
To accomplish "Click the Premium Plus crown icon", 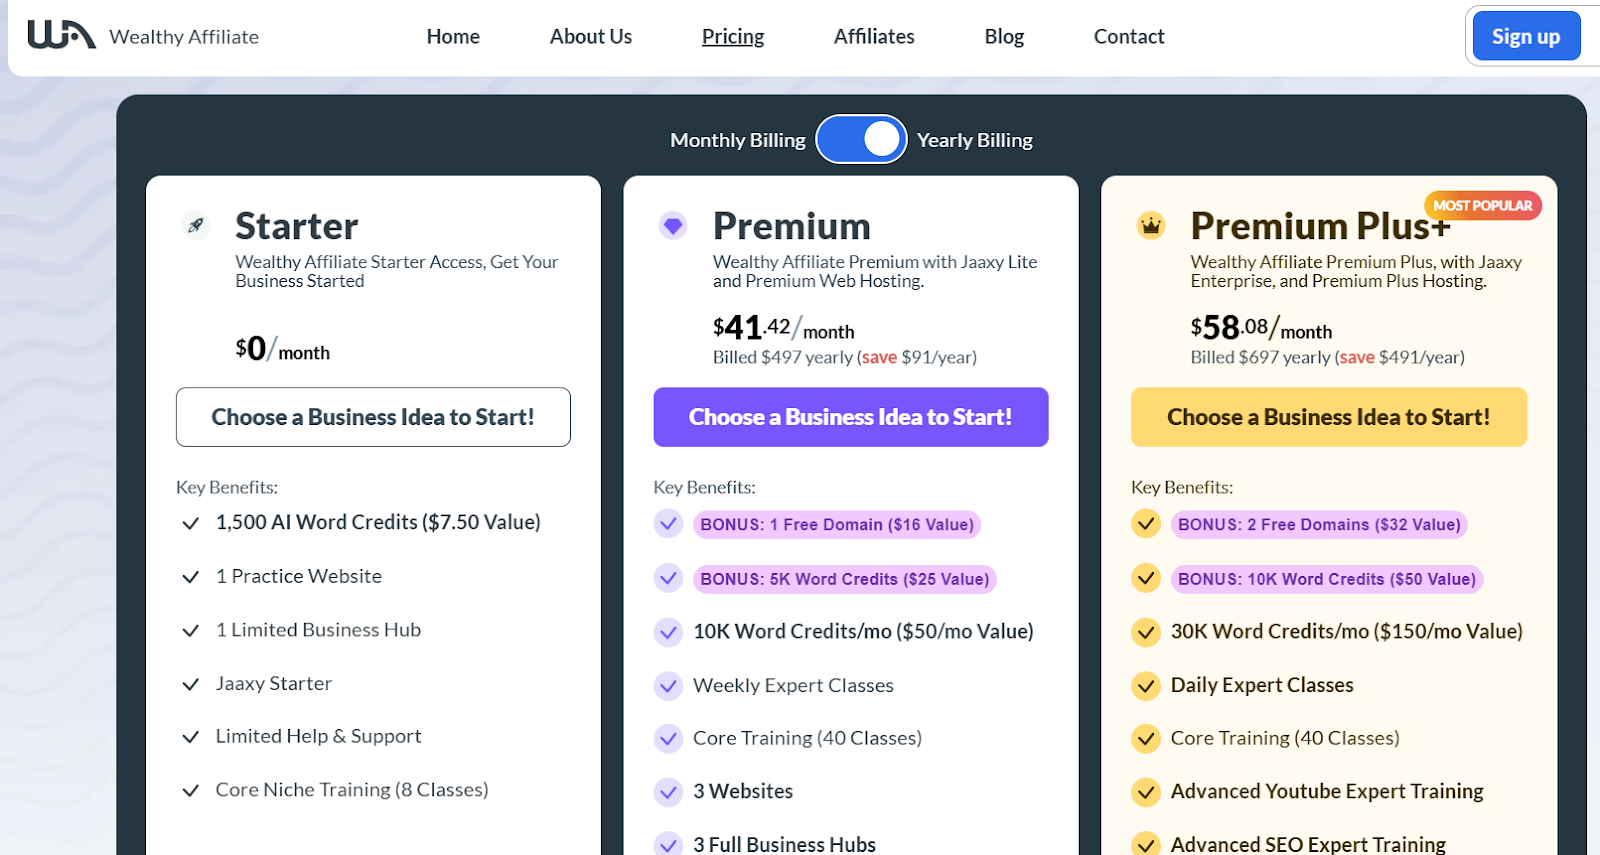I will (1151, 225).
